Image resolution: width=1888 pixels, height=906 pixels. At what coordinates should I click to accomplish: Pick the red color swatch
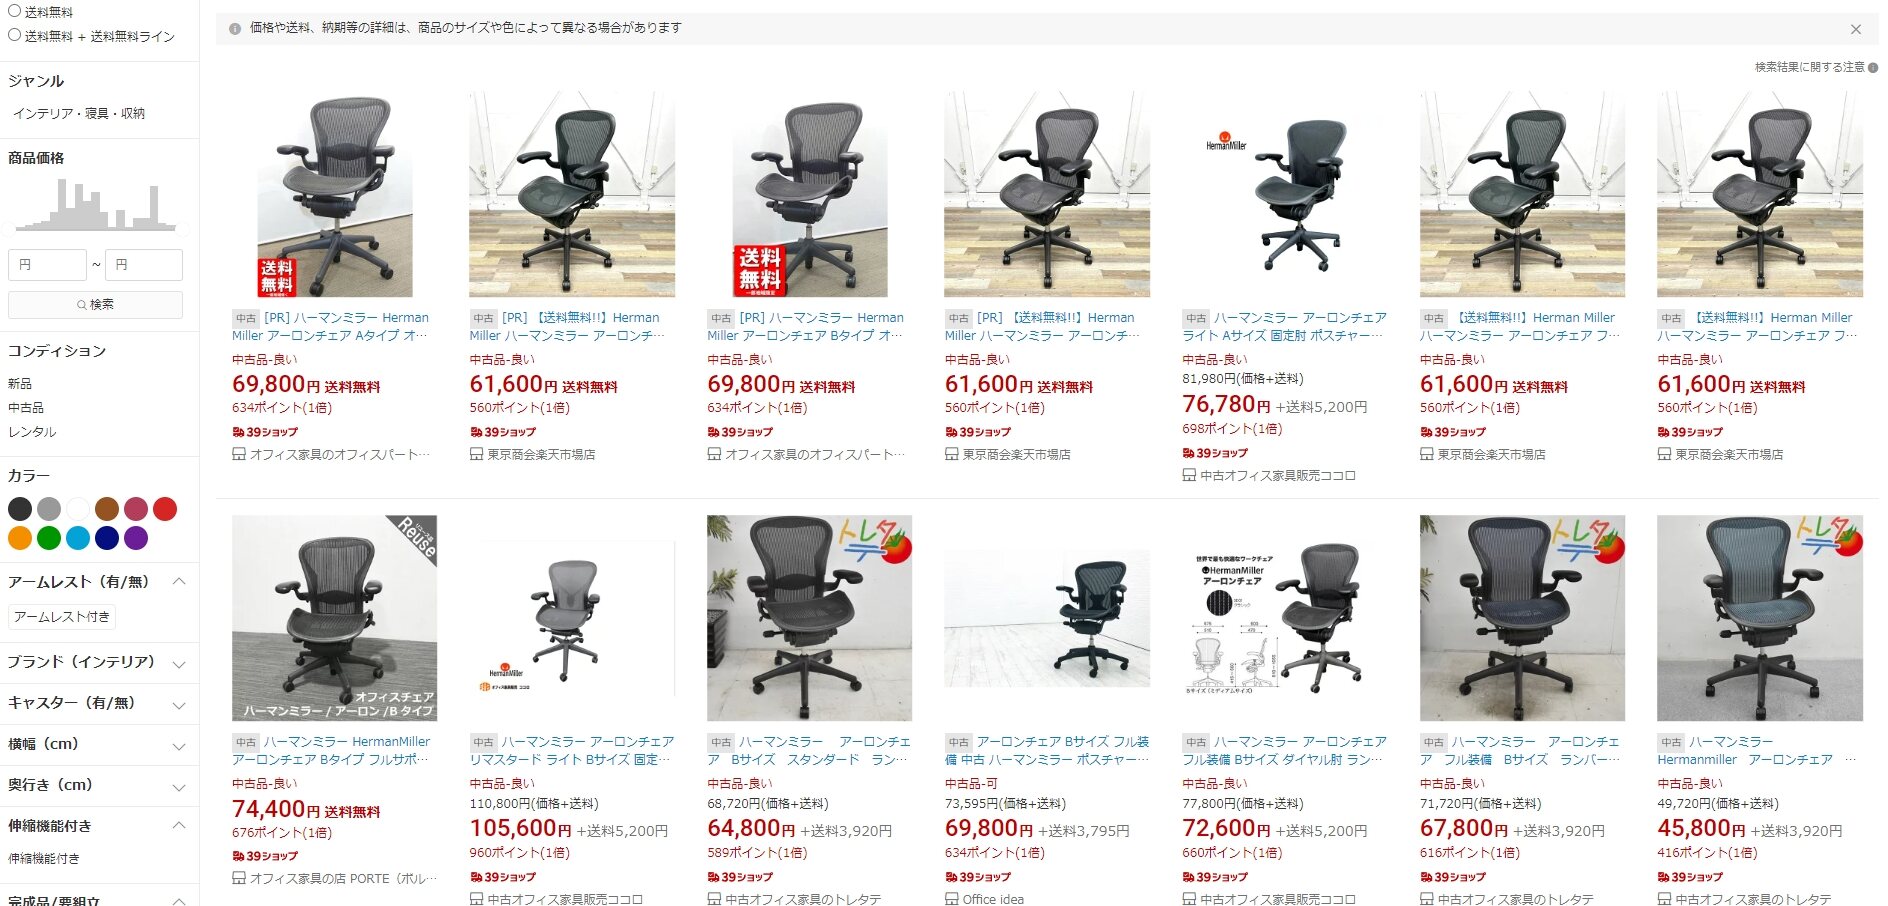point(165,509)
